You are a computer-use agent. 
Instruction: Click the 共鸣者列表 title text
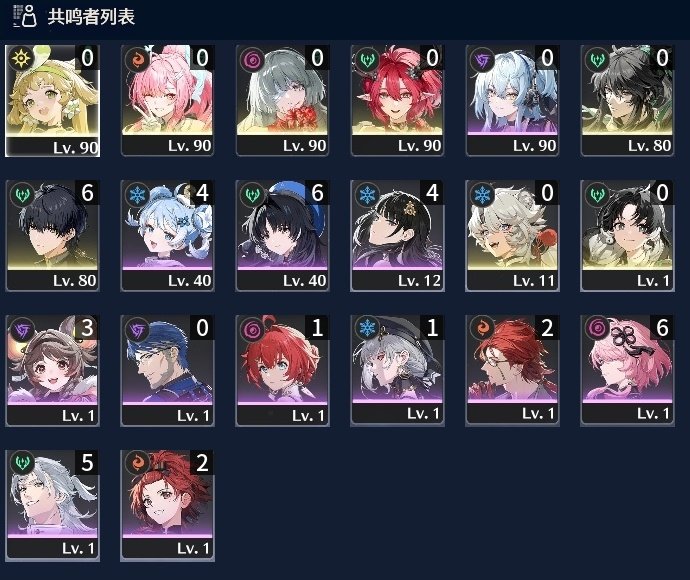point(91,17)
